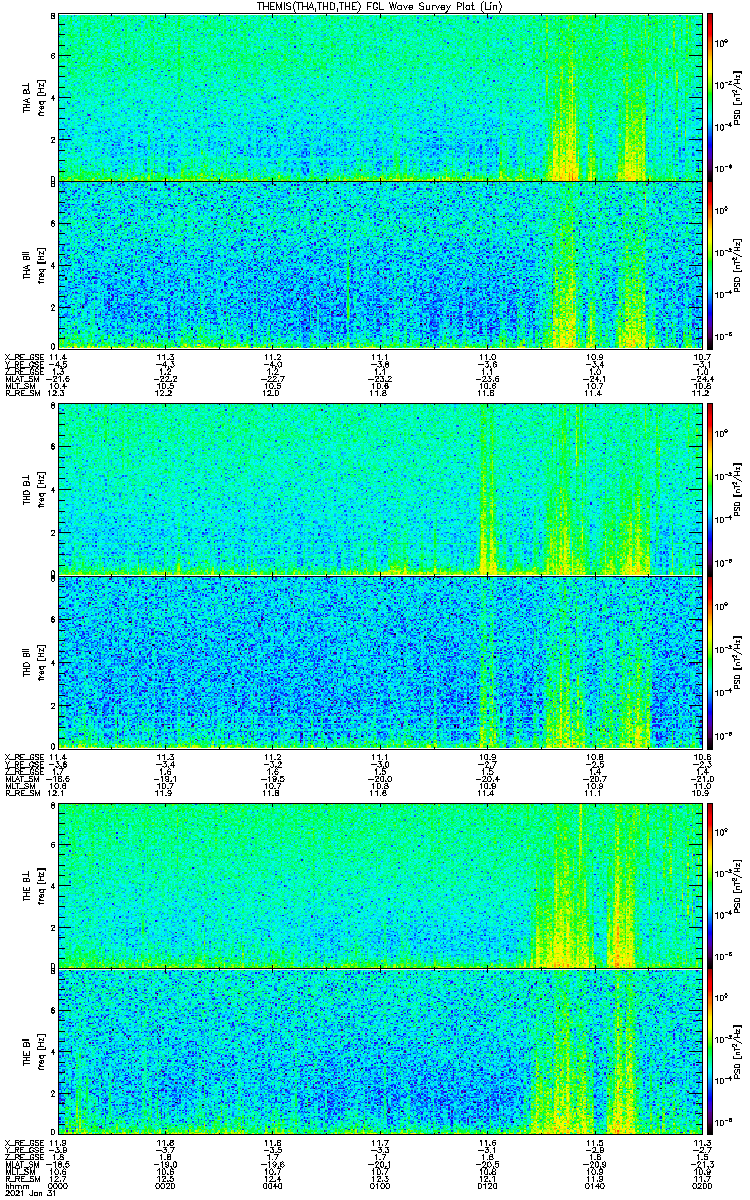Click the '0040' time tick label
The height and width of the screenshot is (1200, 750).
coord(274,1184)
